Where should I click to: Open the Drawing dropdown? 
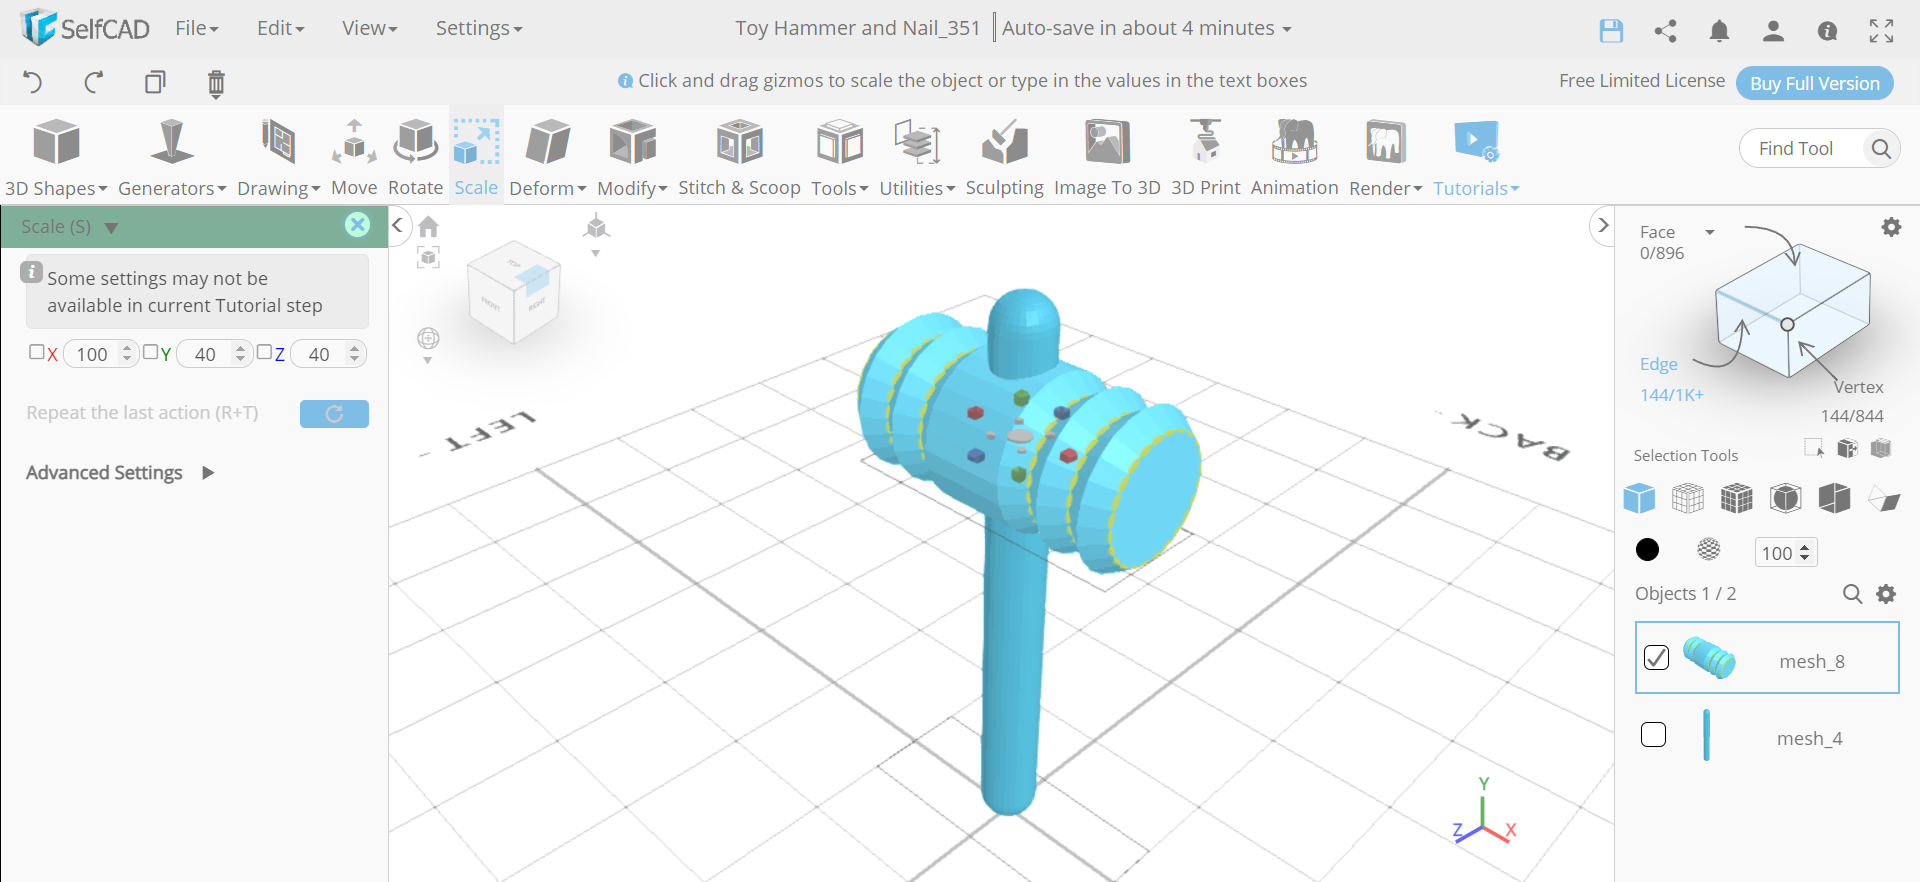pos(278,157)
